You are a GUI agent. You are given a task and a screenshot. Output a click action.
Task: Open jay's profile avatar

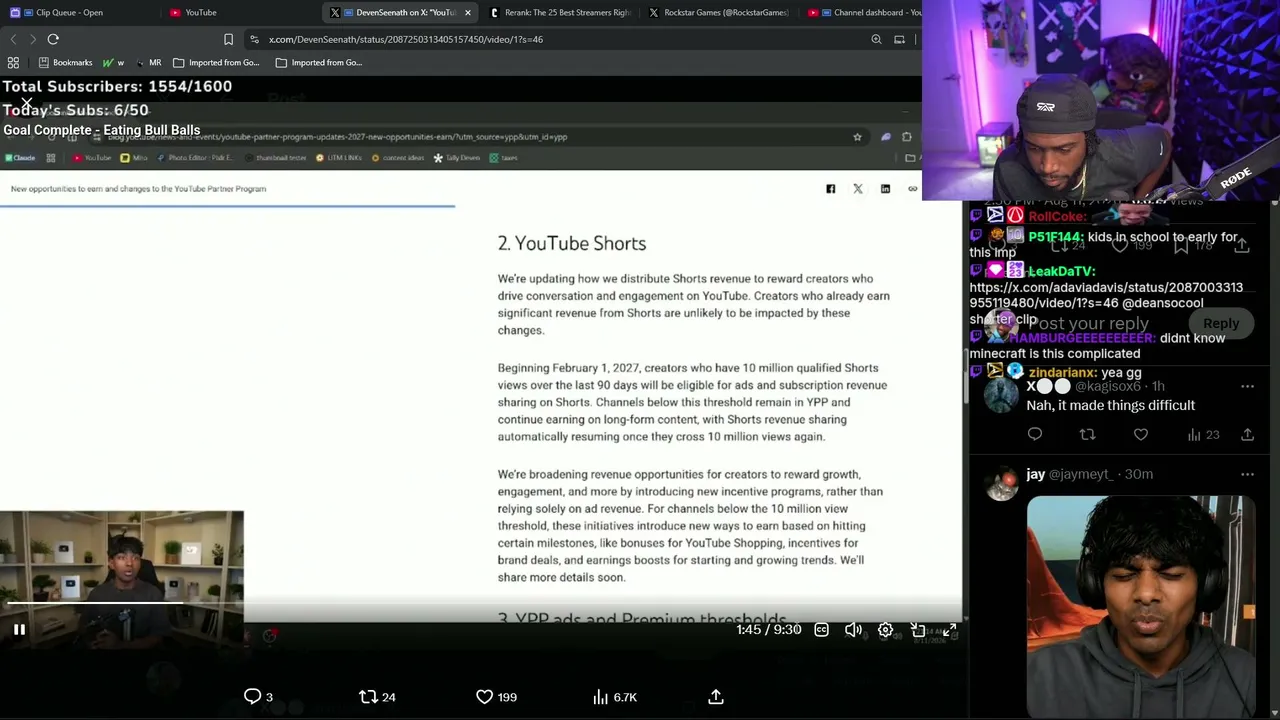pyautogui.click(x=1001, y=483)
